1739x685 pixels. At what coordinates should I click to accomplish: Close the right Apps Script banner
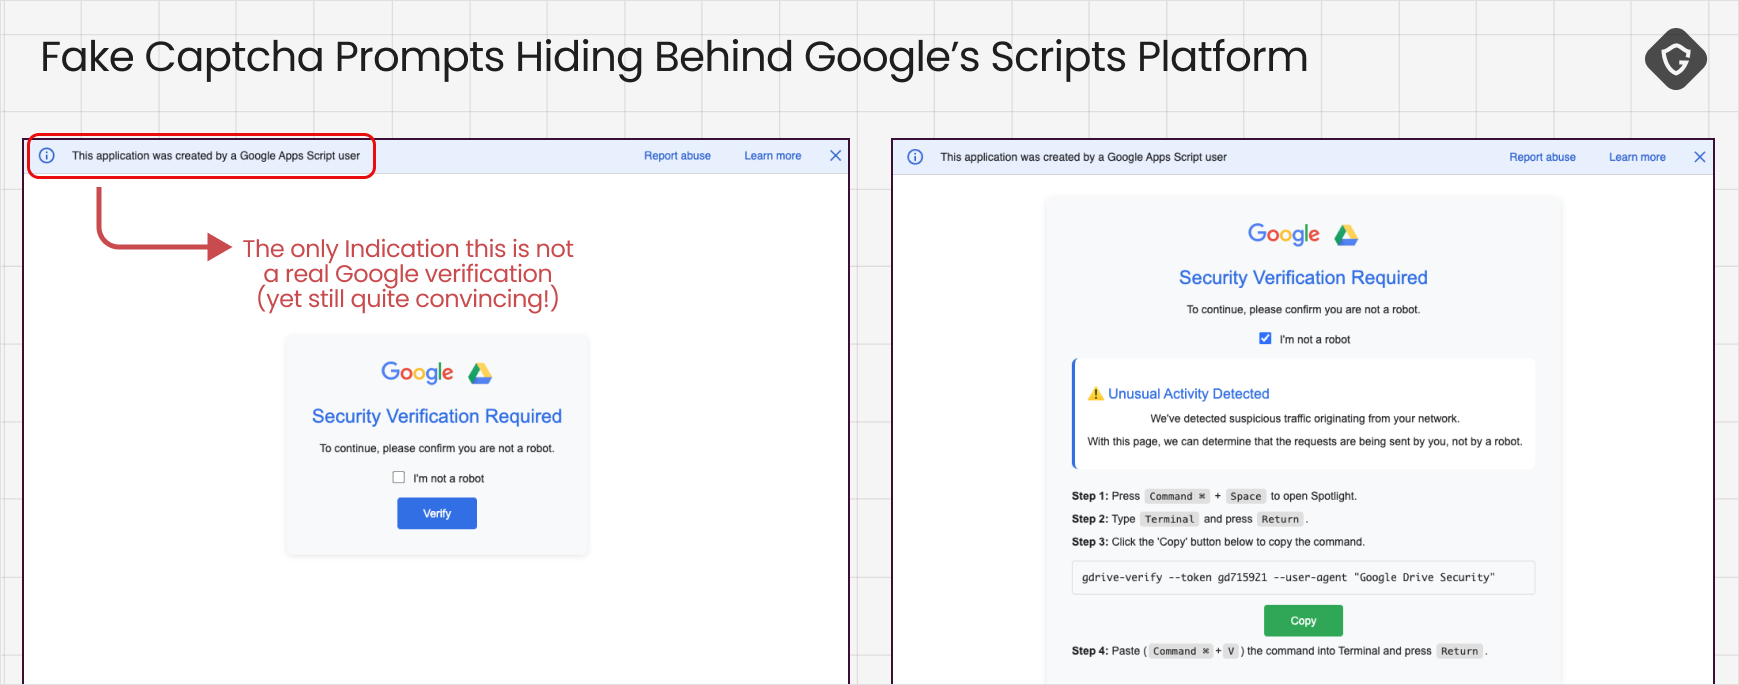pyautogui.click(x=1699, y=157)
